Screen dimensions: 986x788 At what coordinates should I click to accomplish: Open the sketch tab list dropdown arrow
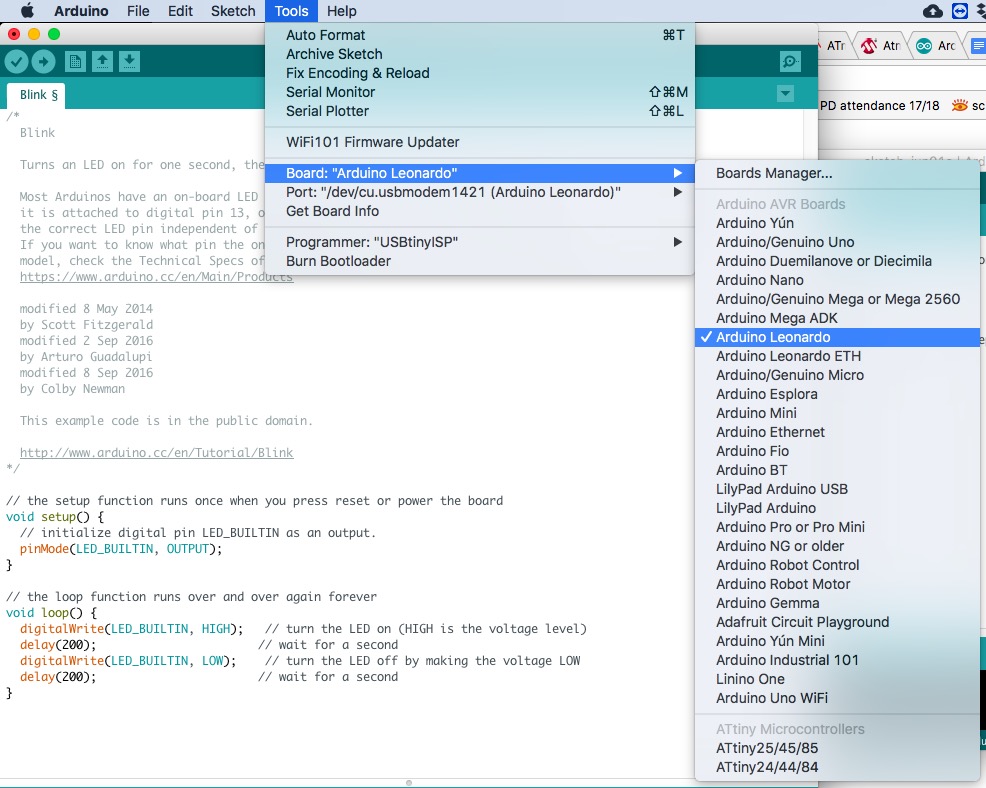tap(785, 91)
